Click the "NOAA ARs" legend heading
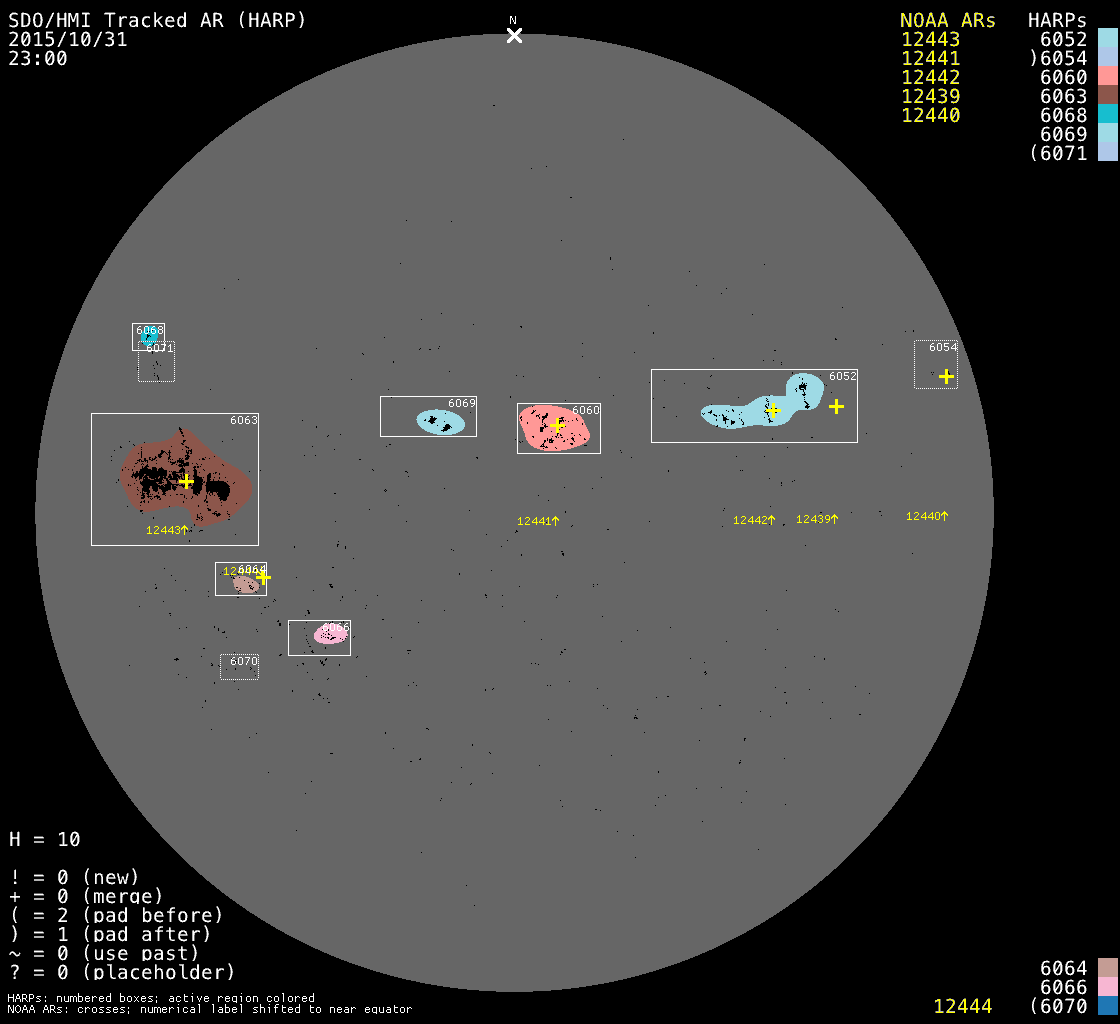 click(x=947, y=21)
